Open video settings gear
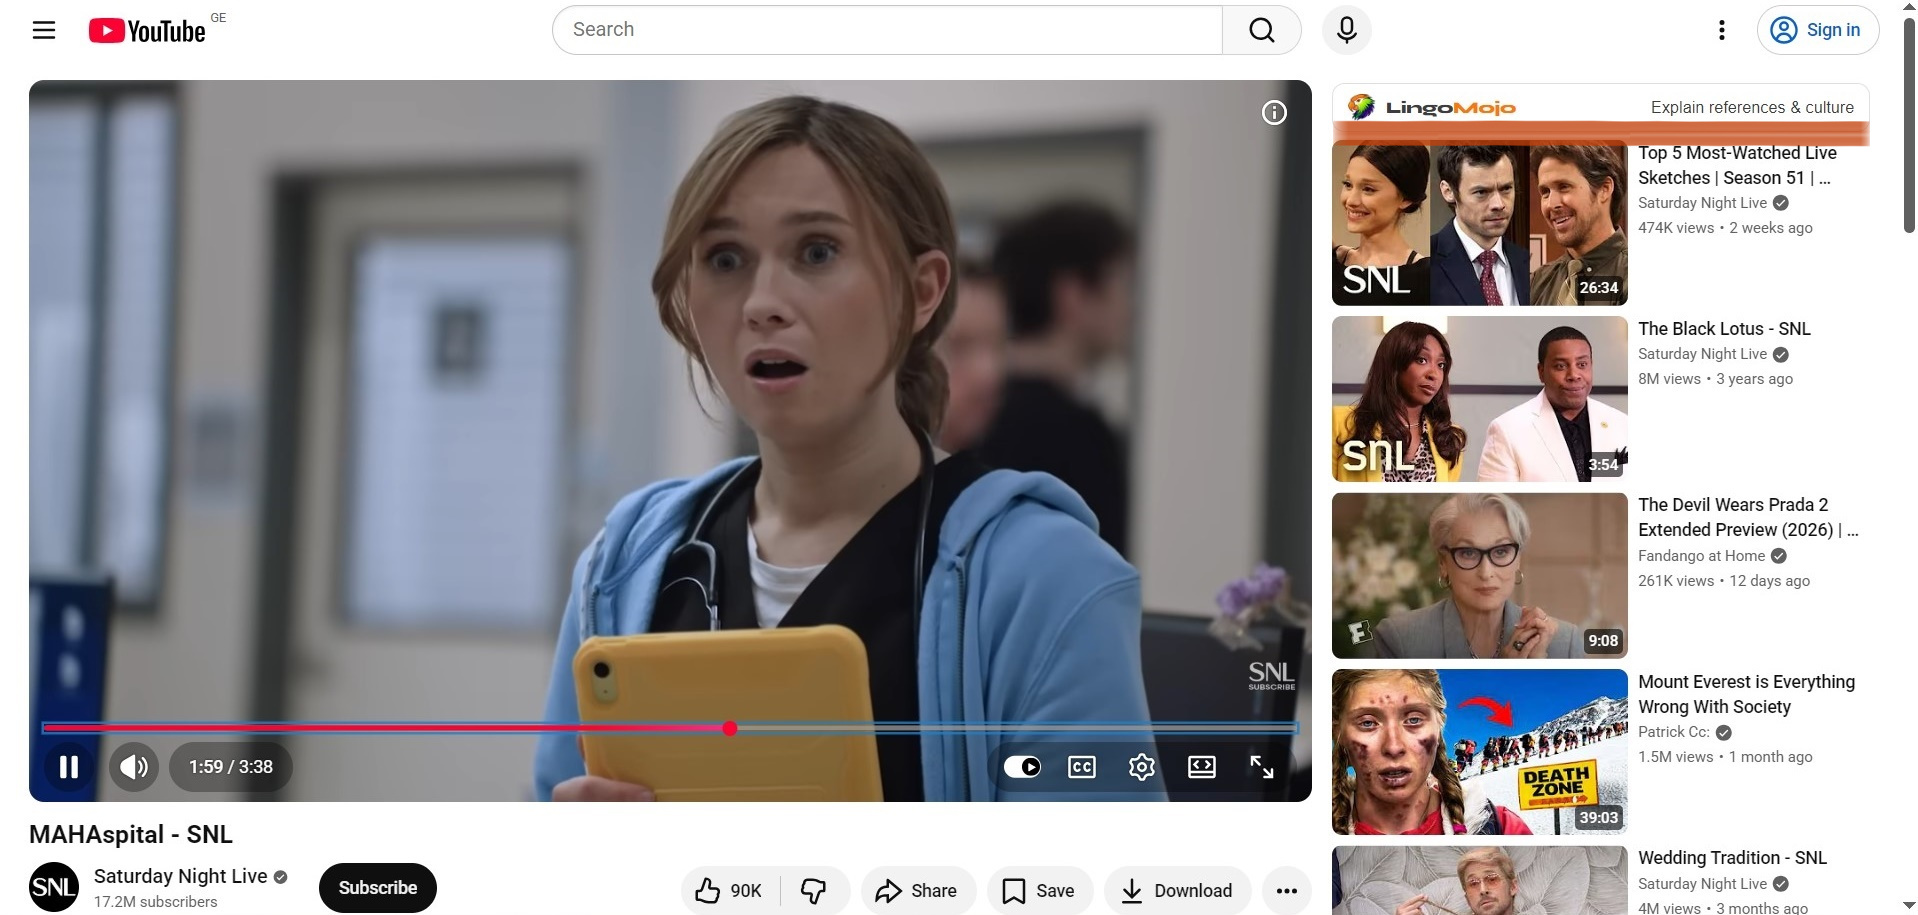 pos(1142,767)
